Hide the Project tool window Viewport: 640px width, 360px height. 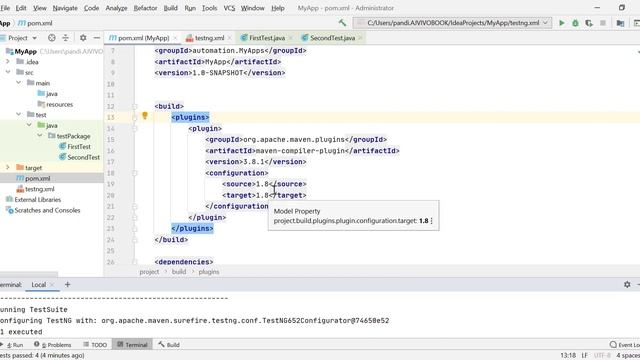click(x=97, y=38)
